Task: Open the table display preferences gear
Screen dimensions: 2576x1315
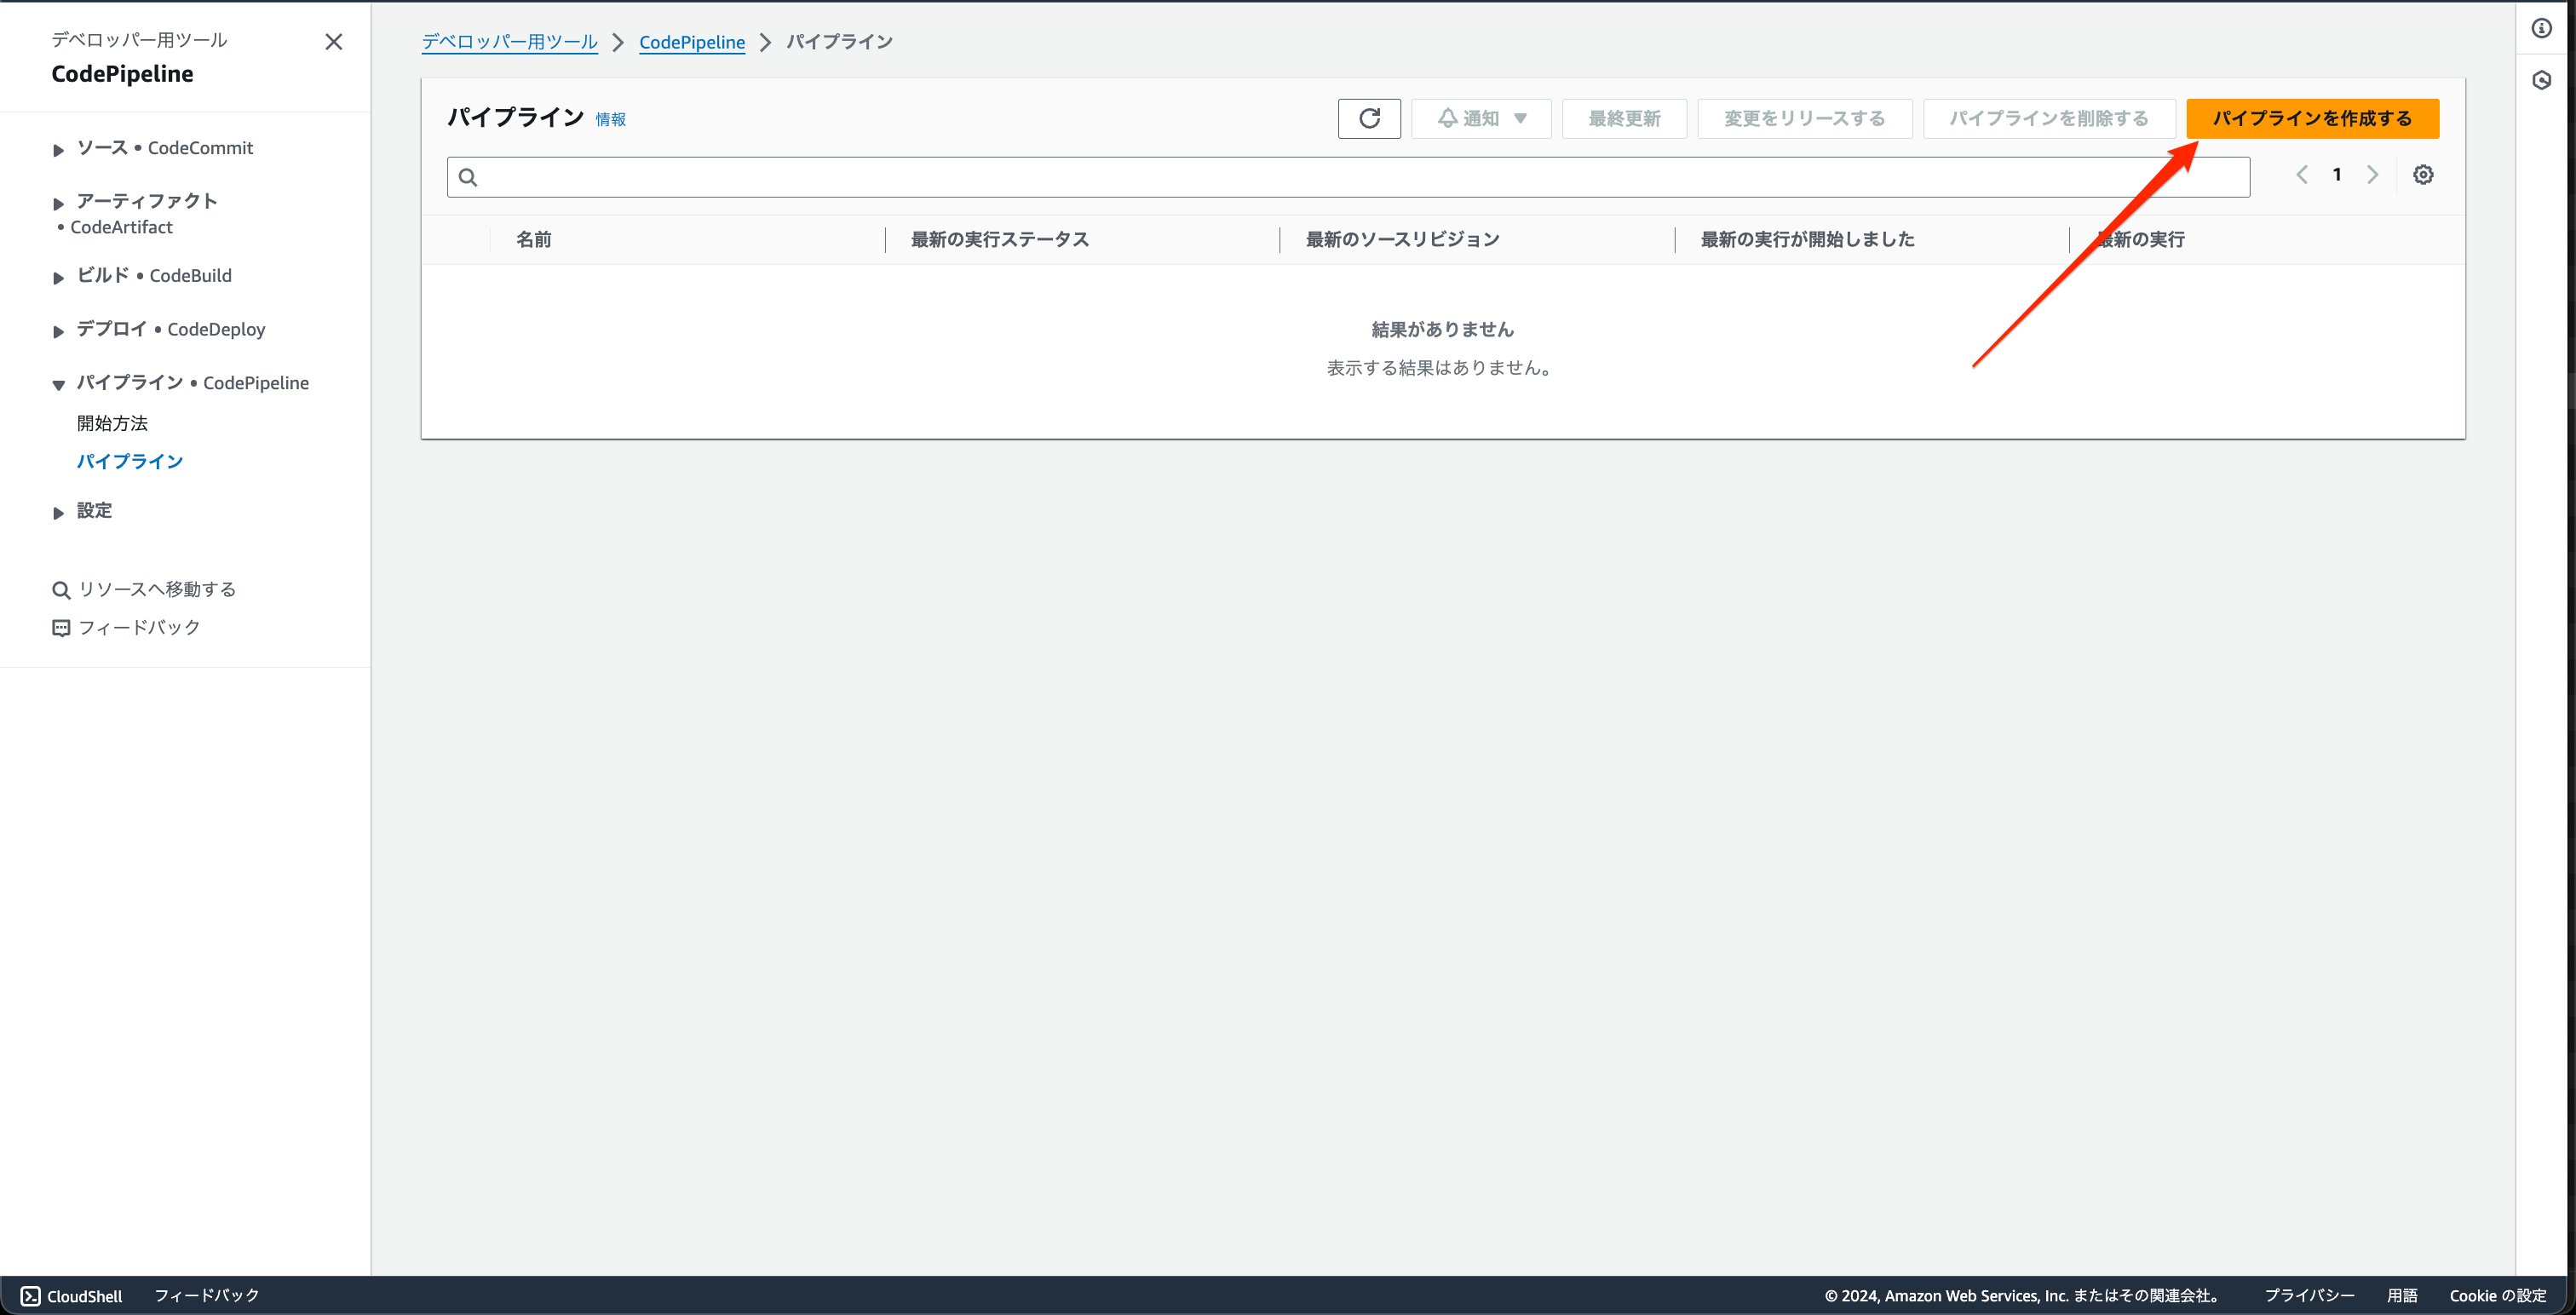Action: (x=2423, y=174)
